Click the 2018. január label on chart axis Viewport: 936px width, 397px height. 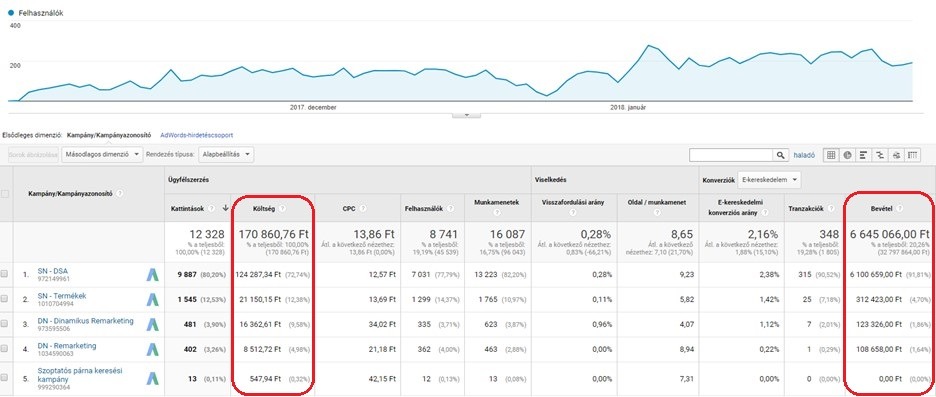point(628,107)
